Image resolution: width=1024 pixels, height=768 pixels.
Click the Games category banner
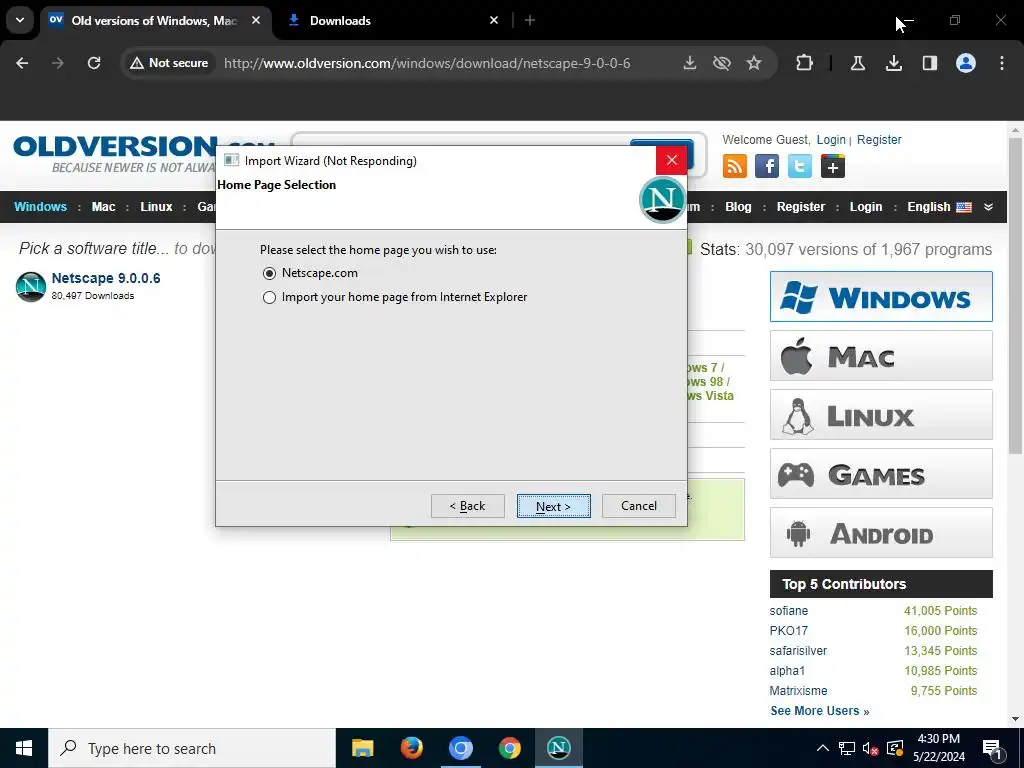click(881, 473)
